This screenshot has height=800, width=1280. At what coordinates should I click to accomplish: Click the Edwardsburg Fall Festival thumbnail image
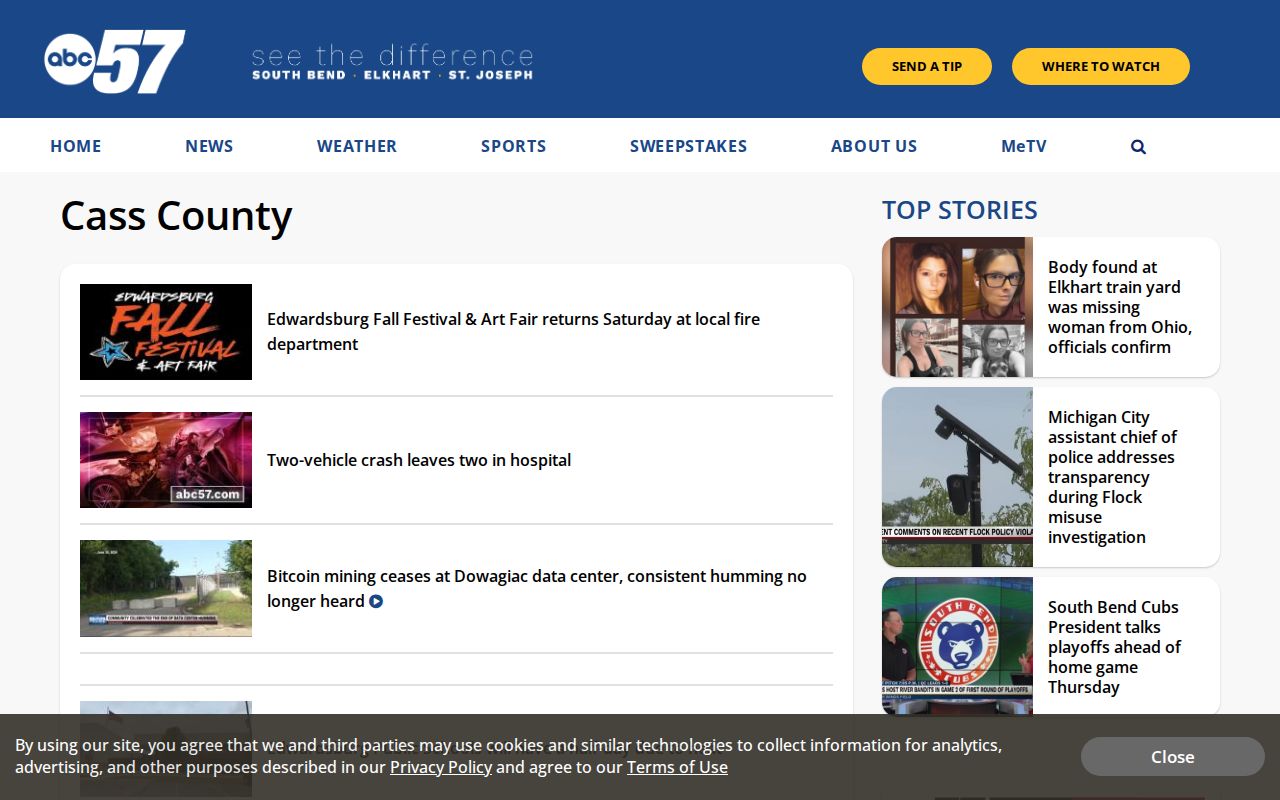166,332
